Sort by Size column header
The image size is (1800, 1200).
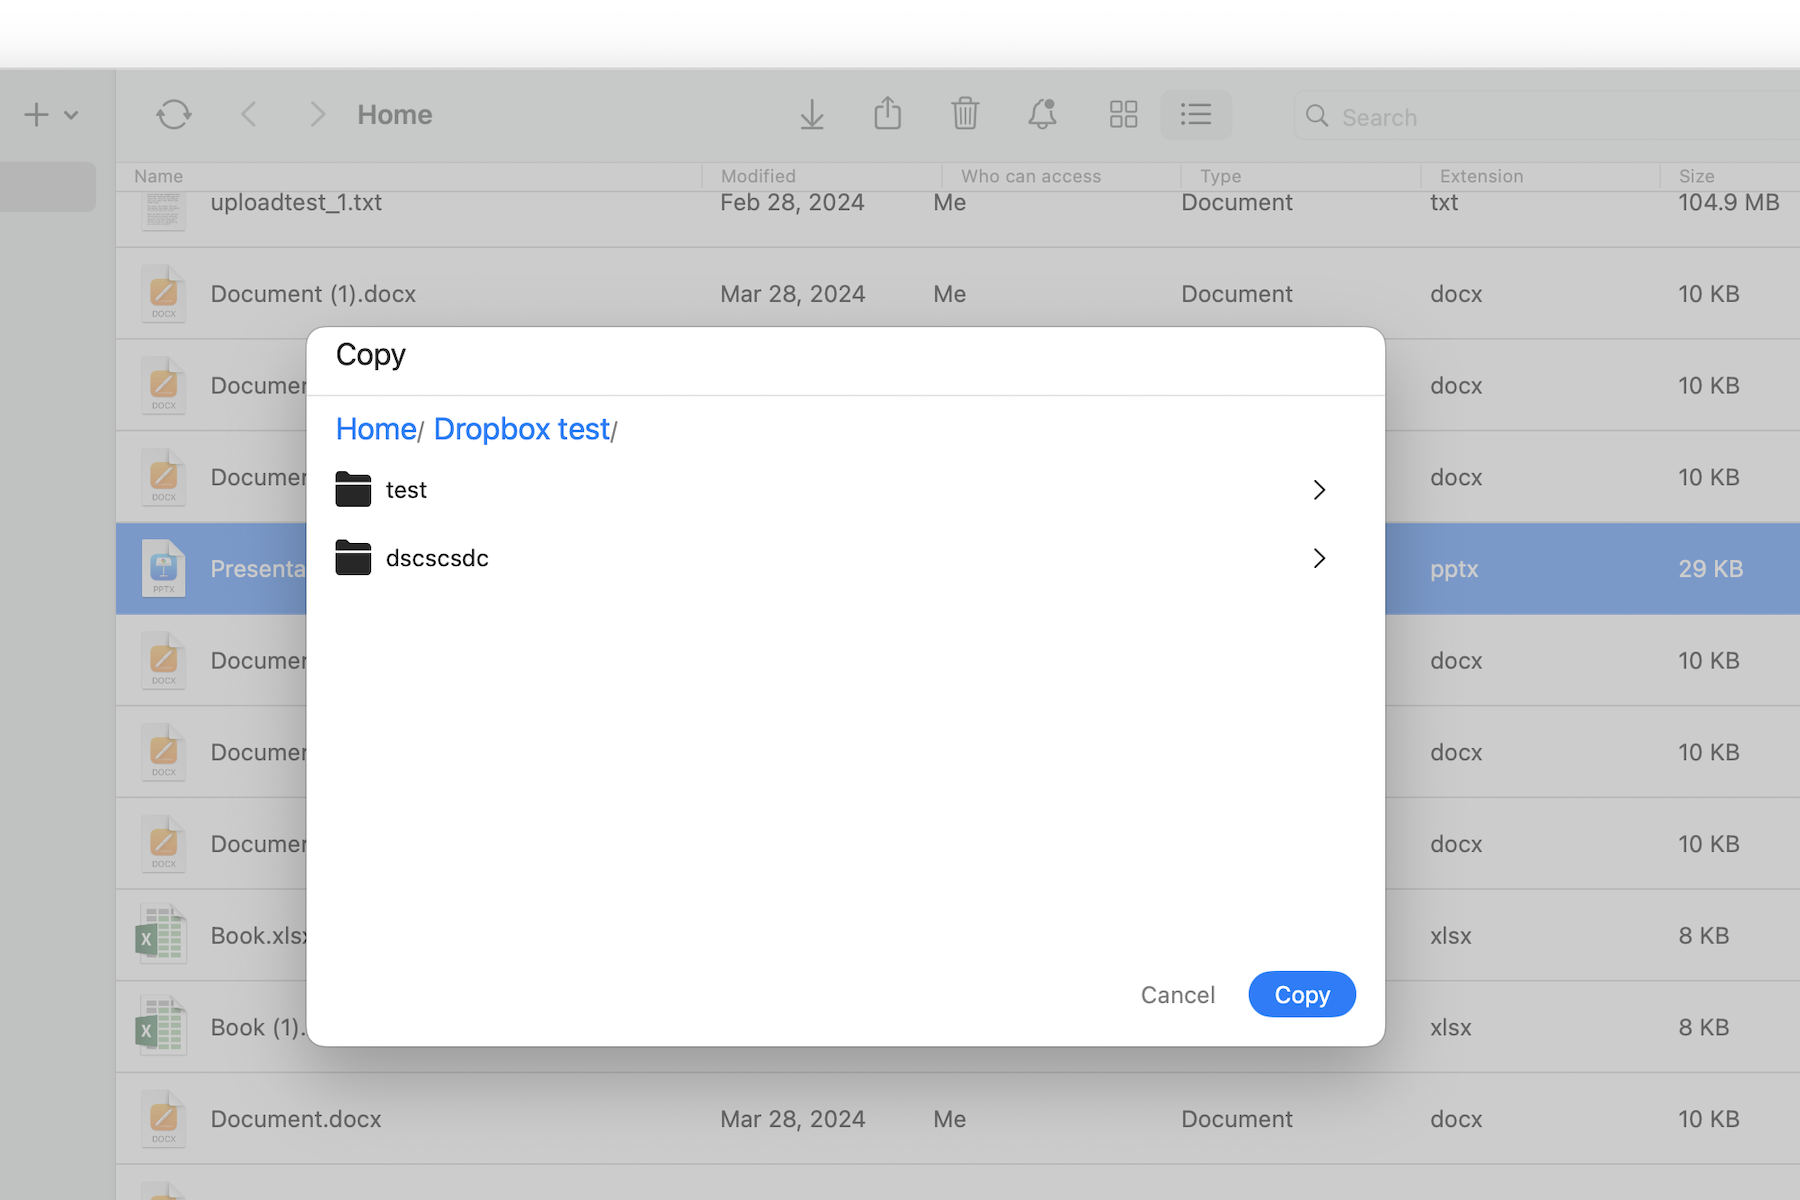[x=1696, y=176]
